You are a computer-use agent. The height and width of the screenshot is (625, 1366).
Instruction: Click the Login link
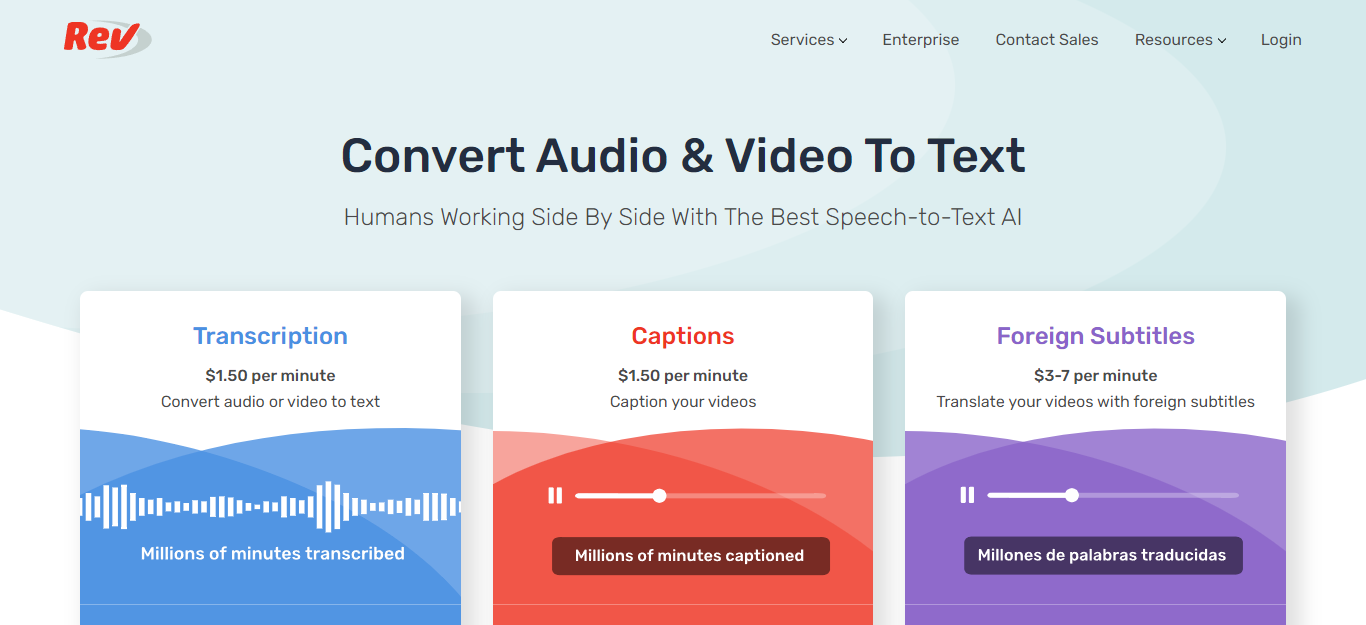[x=1281, y=40]
